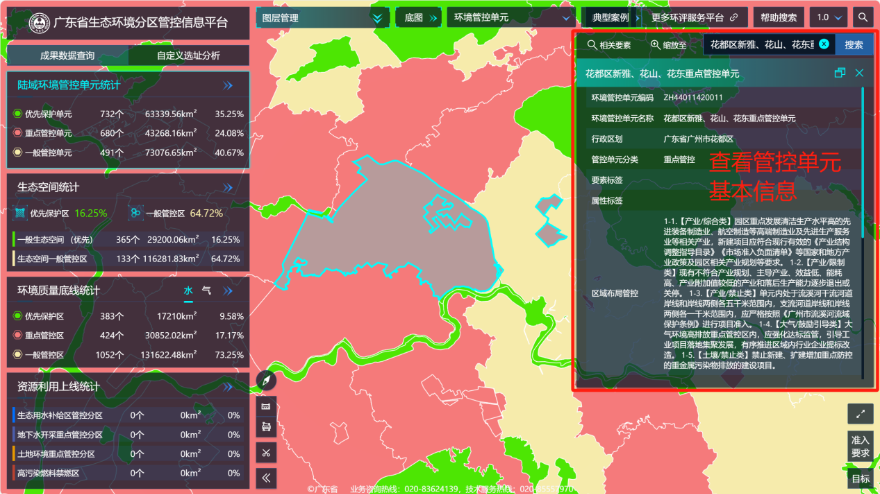The image size is (880, 494).
Task: Toggle 一般管控单元 yellow radio indicator
Action: (18, 153)
